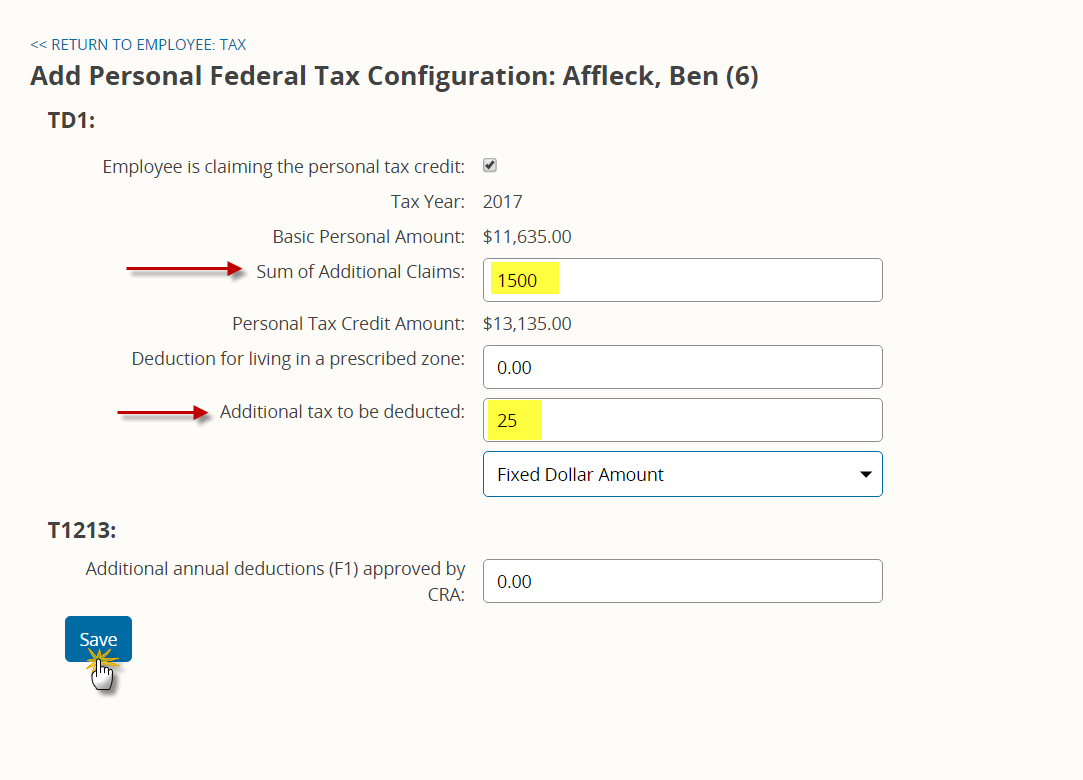Click the prescribed zone deduction label
Viewport: 1083px width, 780px height.
298,359
